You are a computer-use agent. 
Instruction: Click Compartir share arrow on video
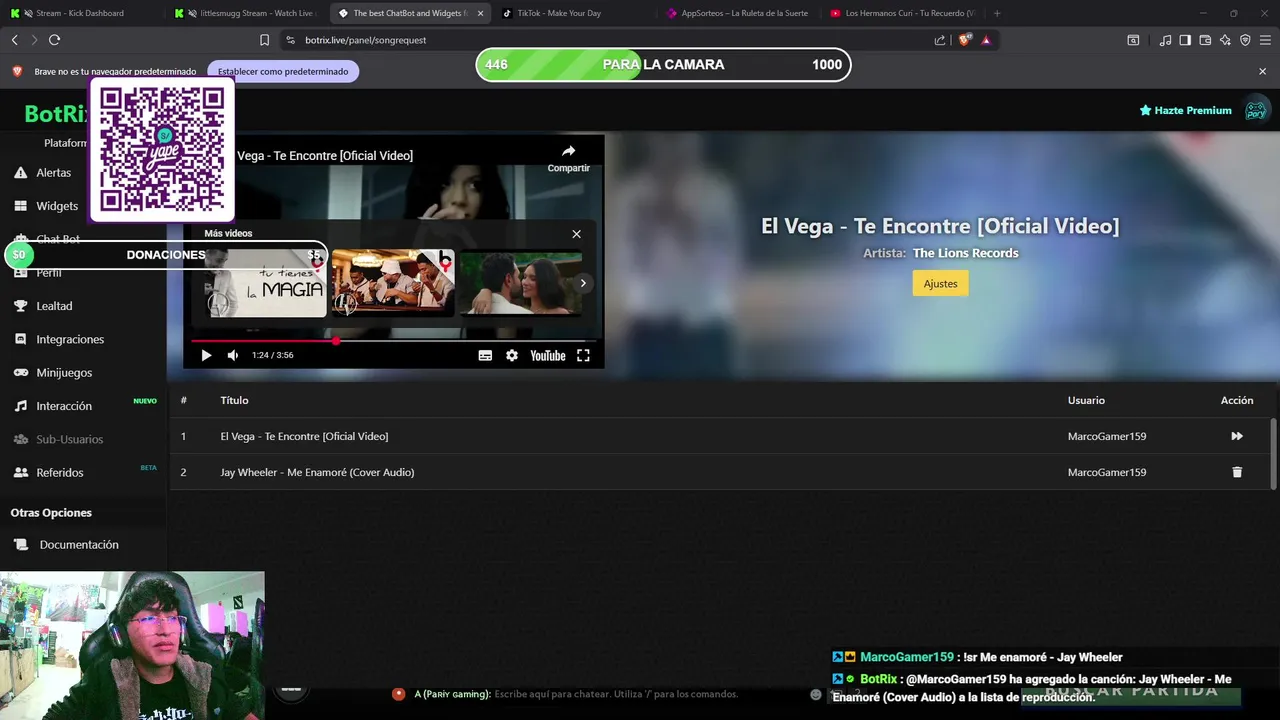pyautogui.click(x=568, y=157)
